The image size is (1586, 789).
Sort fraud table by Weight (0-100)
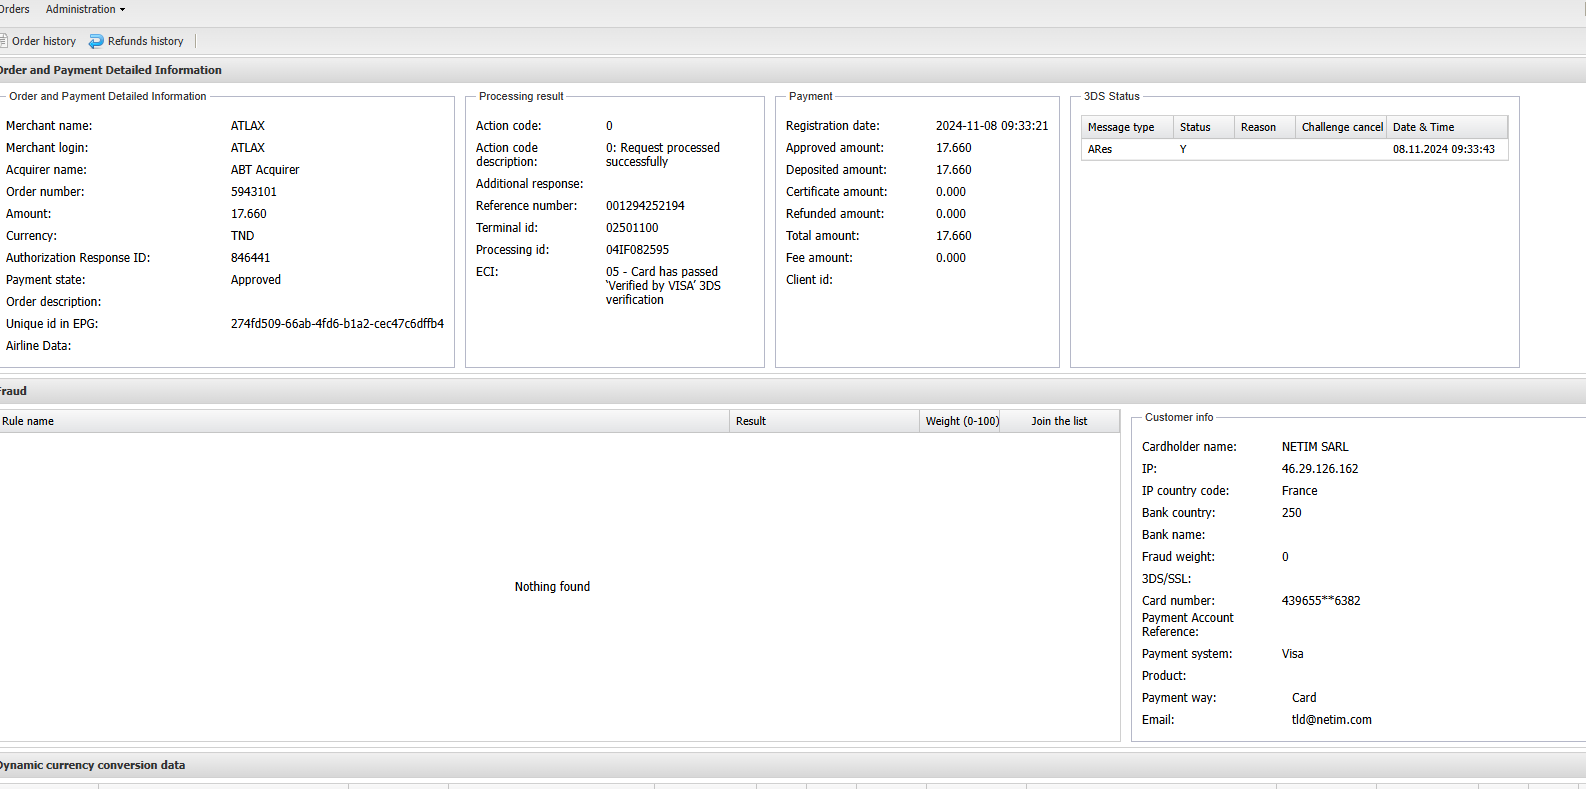click(x=961, y=421)
